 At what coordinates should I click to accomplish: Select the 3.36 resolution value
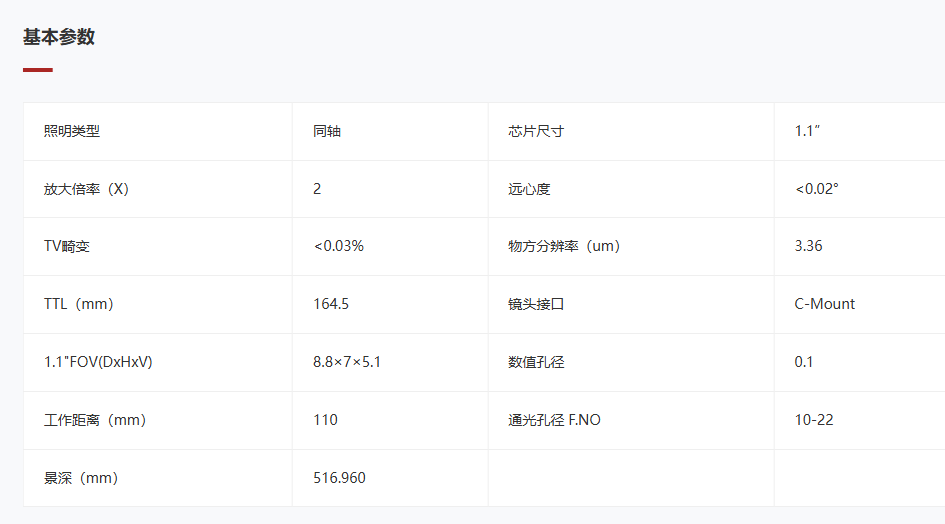808,246
